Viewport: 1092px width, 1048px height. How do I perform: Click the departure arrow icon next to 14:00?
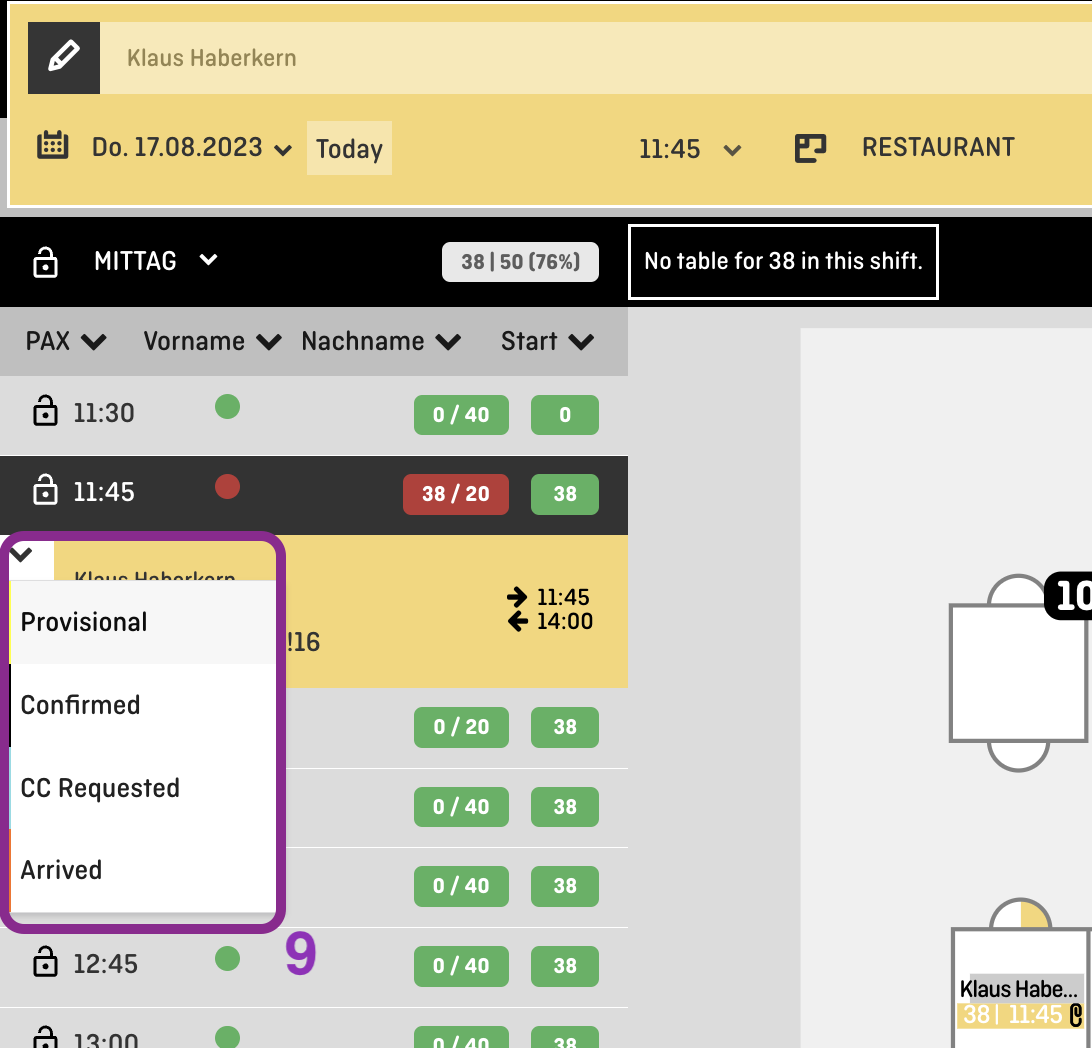tap(515, 621)
